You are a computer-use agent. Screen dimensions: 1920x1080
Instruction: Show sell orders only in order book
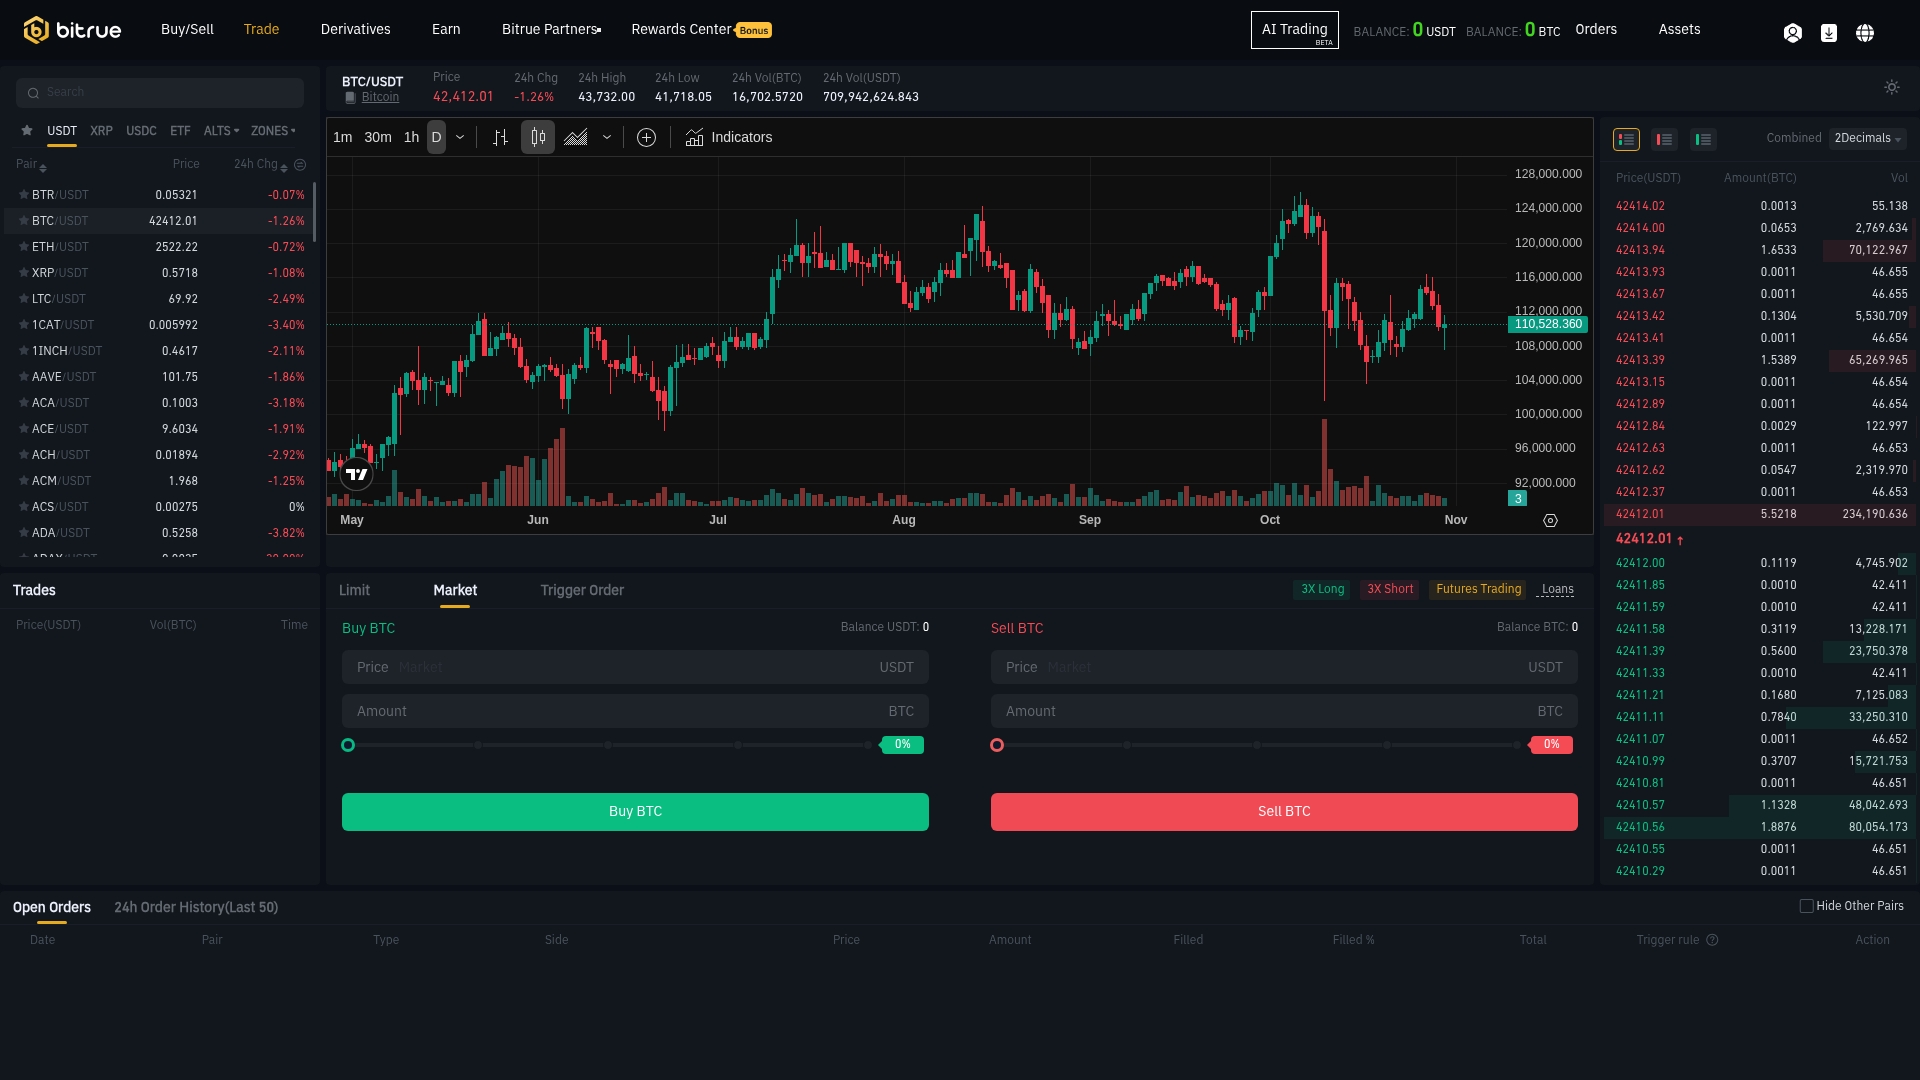point(1664,140)
